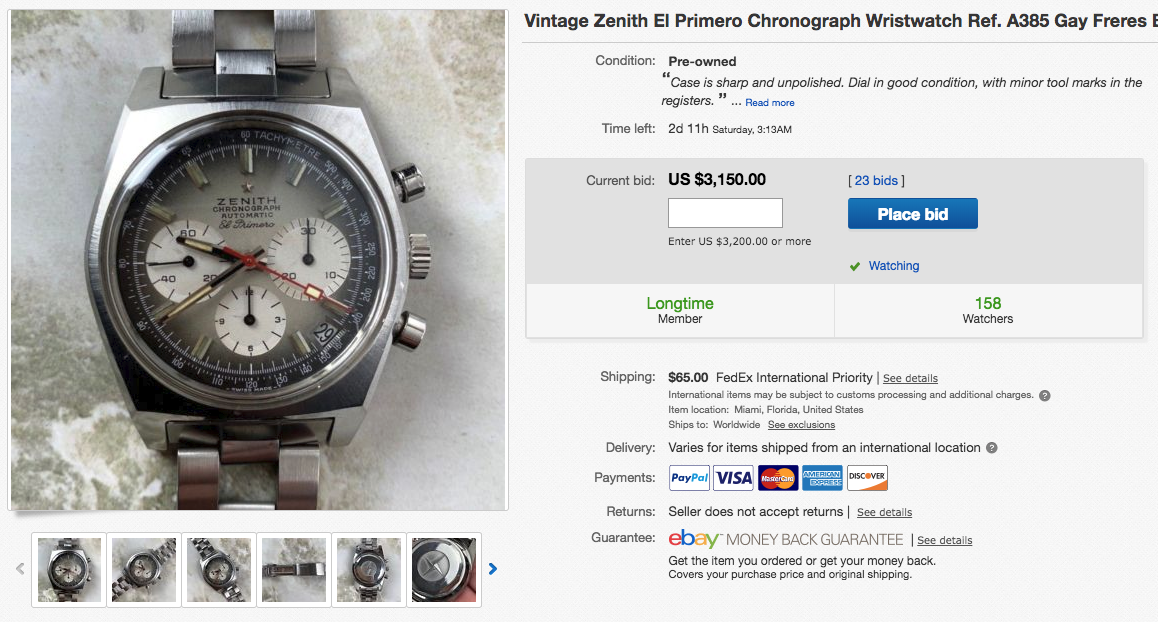Viewport: 1158px width, 622px height.
Task: Go to next thumbnails with right arrow
Action: point(492,569)
